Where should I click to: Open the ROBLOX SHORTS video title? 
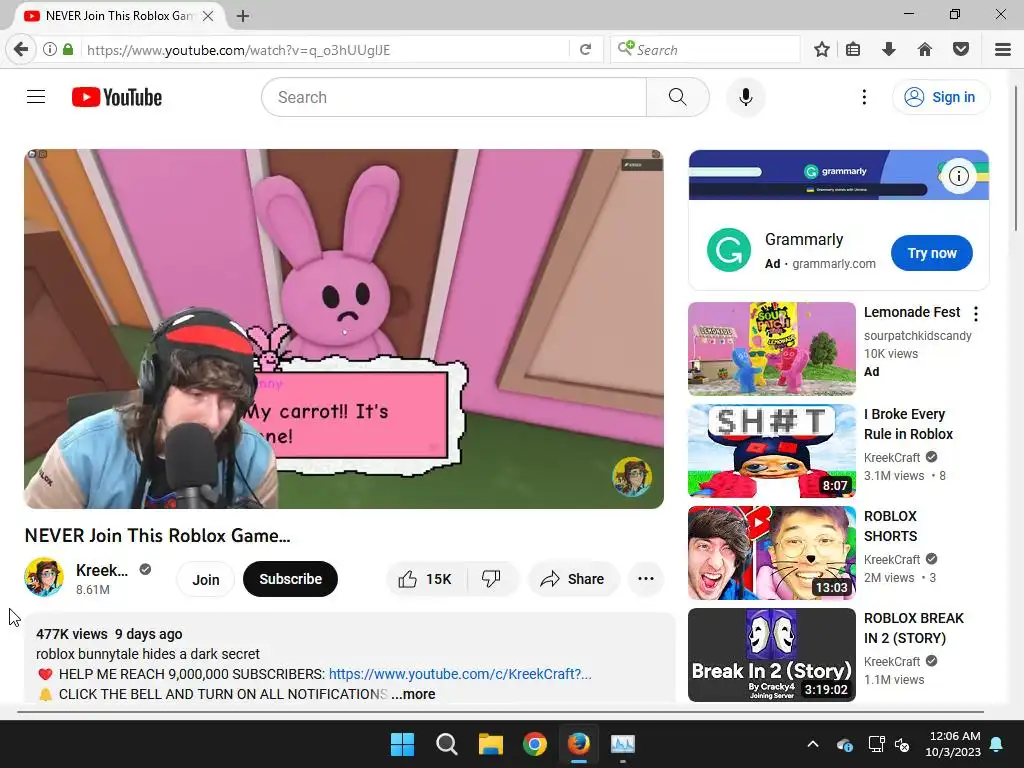(x=891, y=526)
